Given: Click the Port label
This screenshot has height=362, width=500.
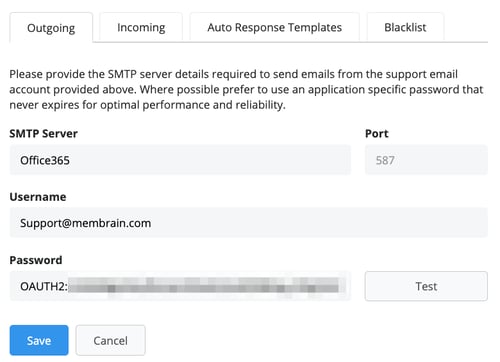Looking at the screenshot, I should [x=377, y=134].
